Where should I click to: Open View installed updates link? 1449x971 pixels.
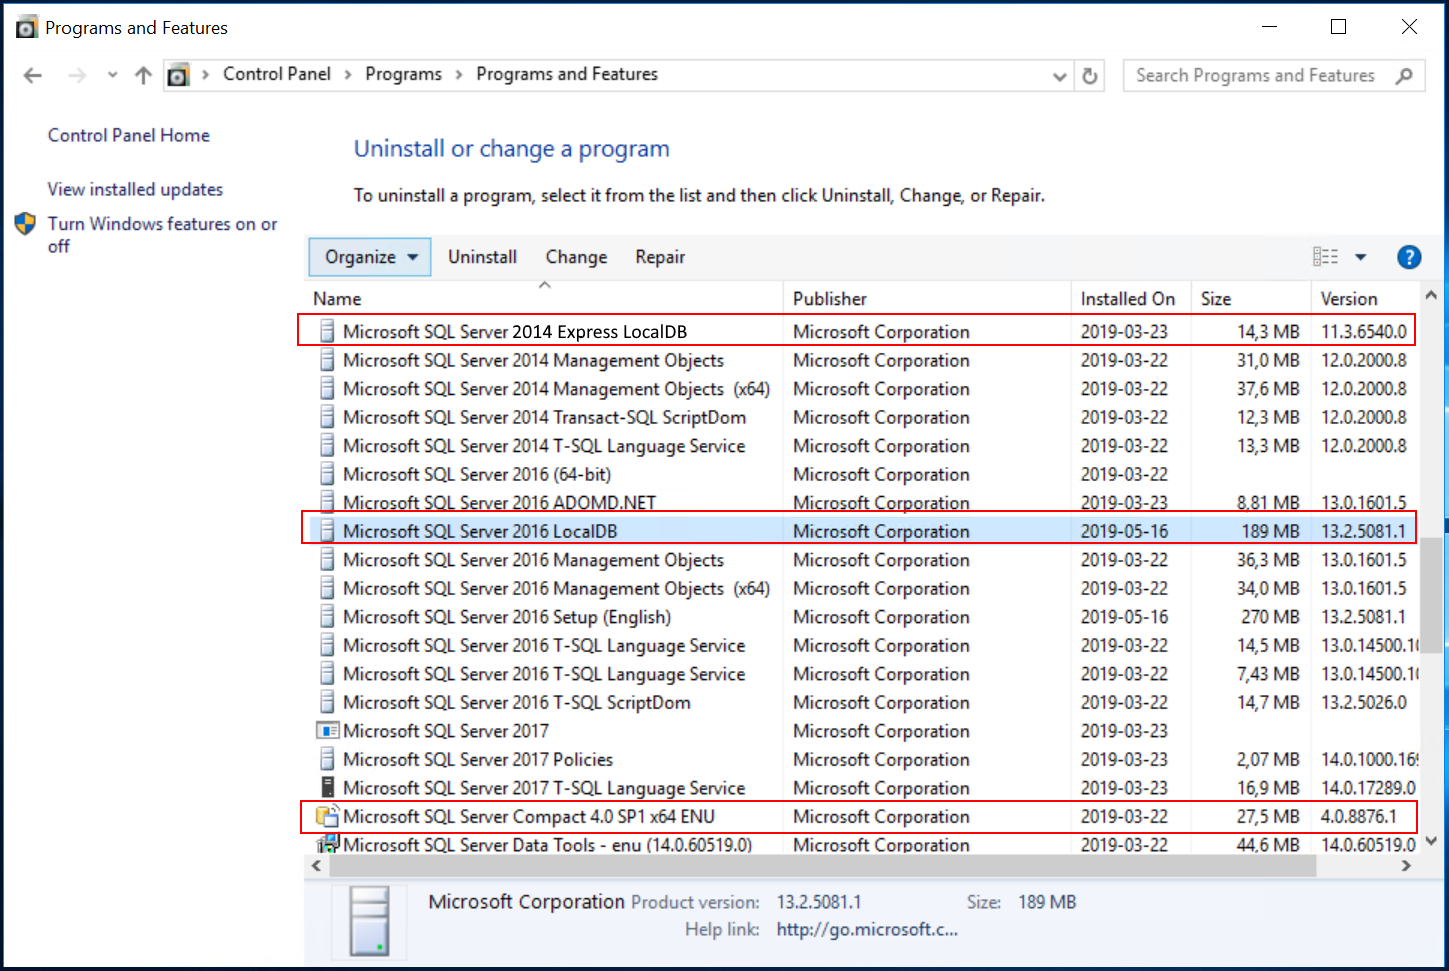135,189
